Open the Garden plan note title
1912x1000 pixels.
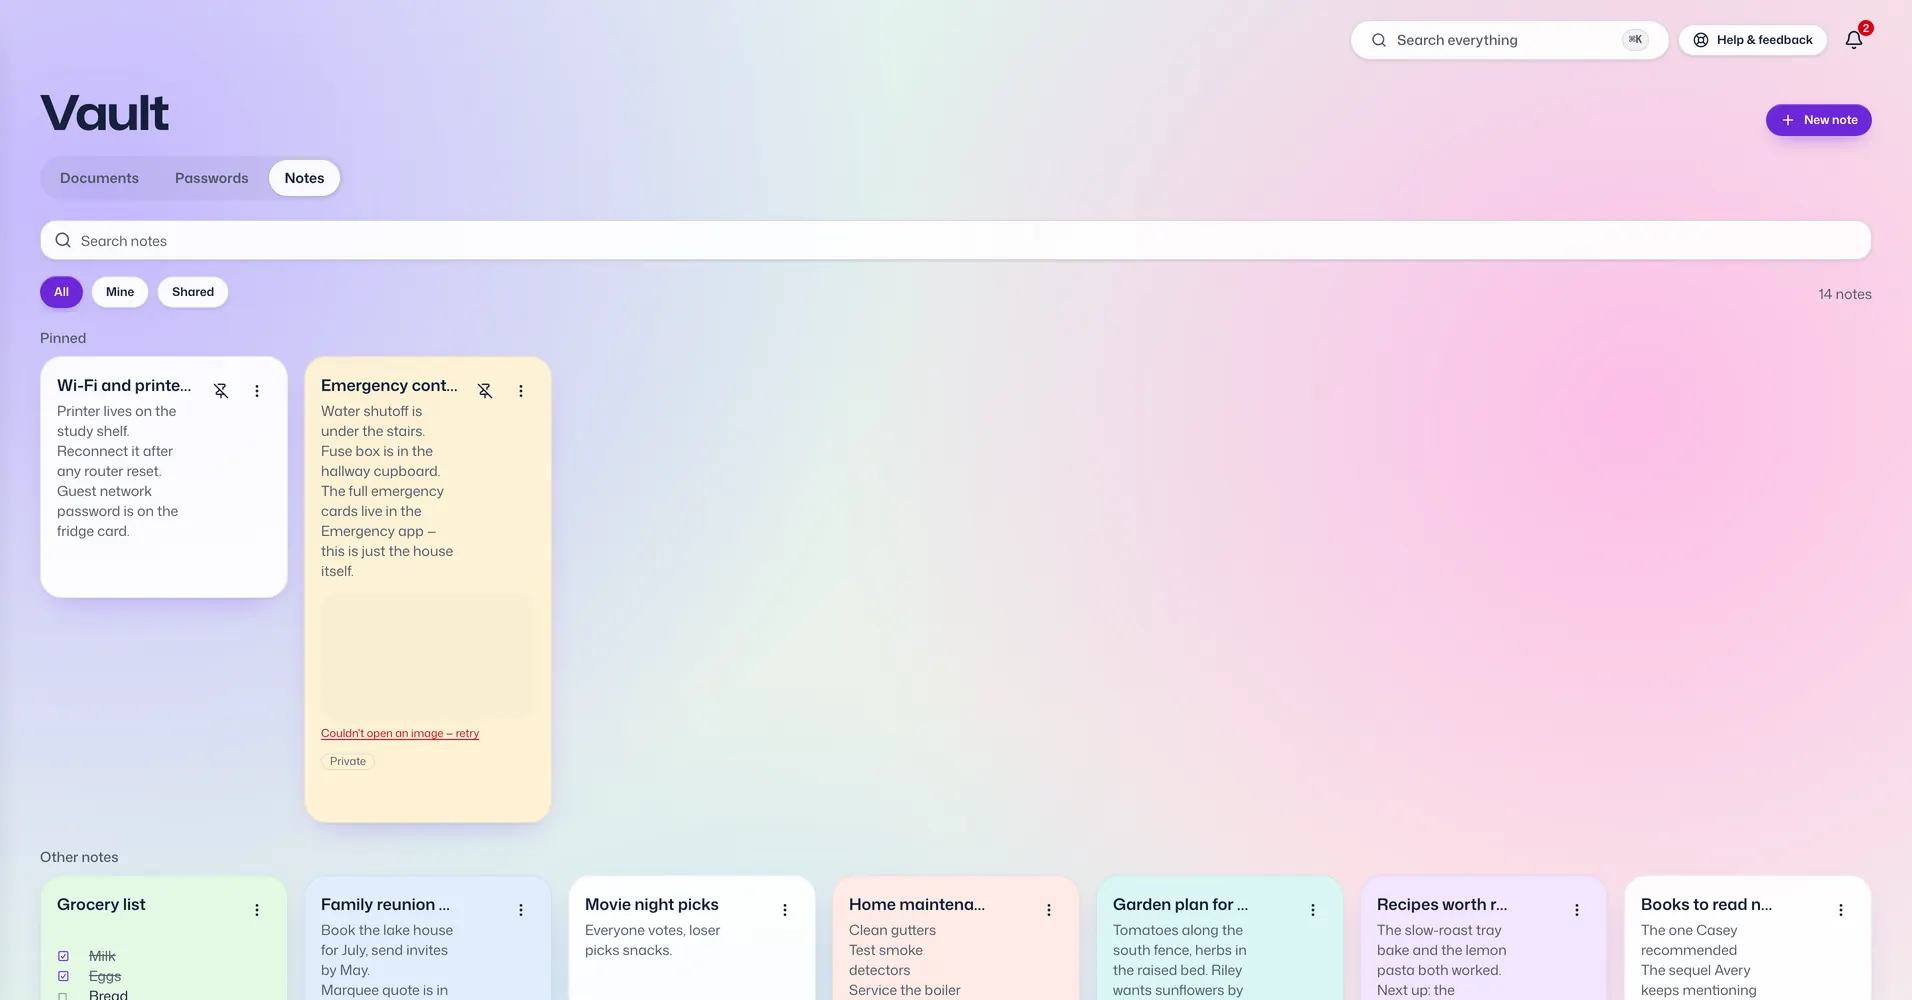pos(1180,904)
